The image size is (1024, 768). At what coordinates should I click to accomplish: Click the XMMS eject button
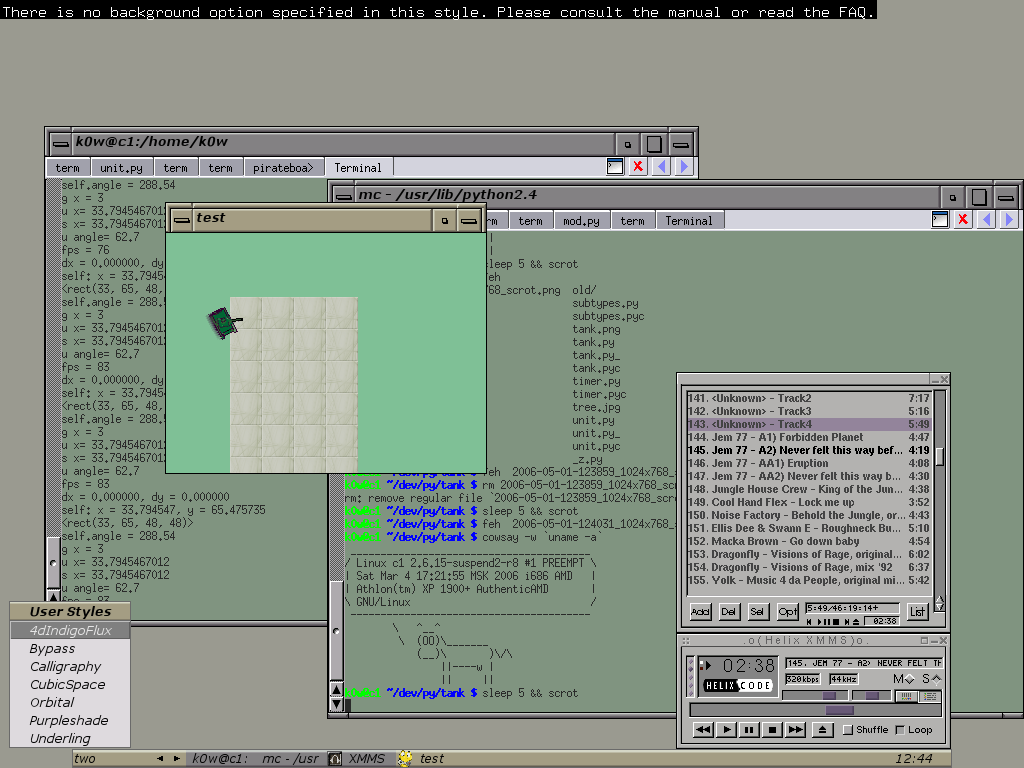[823, 730]
